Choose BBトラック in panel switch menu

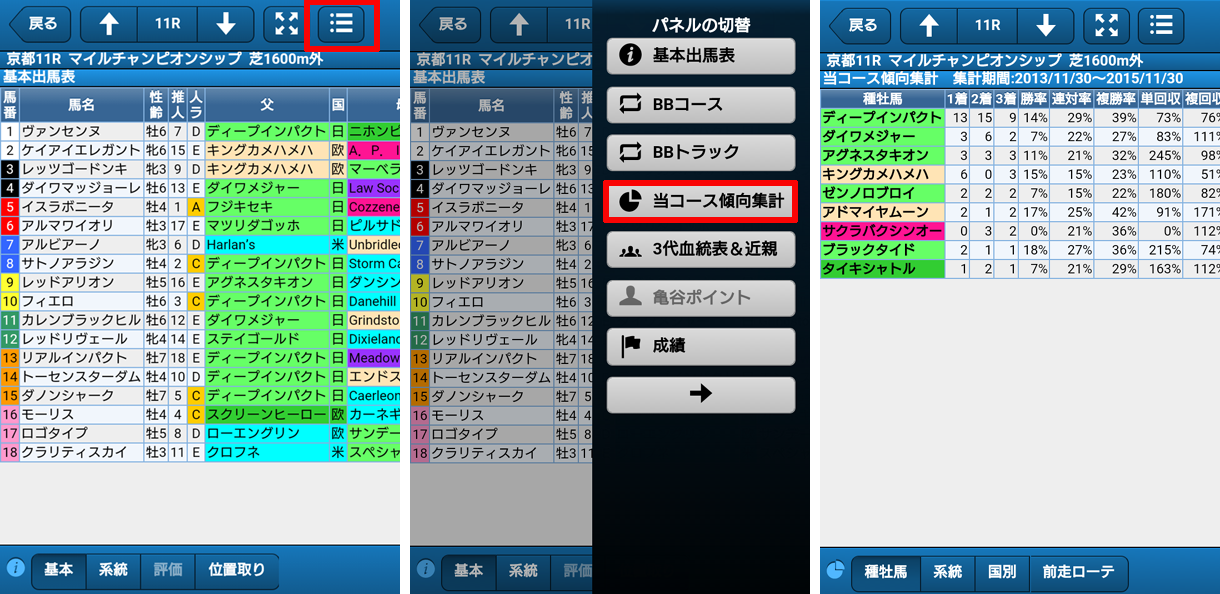(x=700, y=152)
